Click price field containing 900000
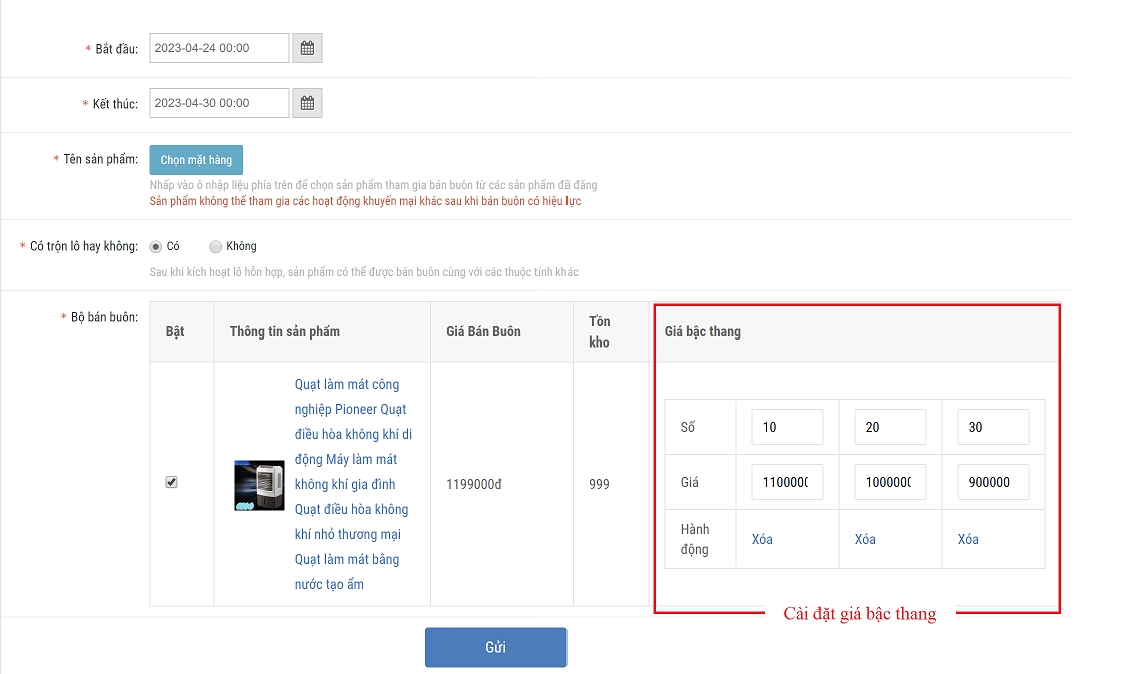This screenshot has height=674, width=1130. pos(993,482)
